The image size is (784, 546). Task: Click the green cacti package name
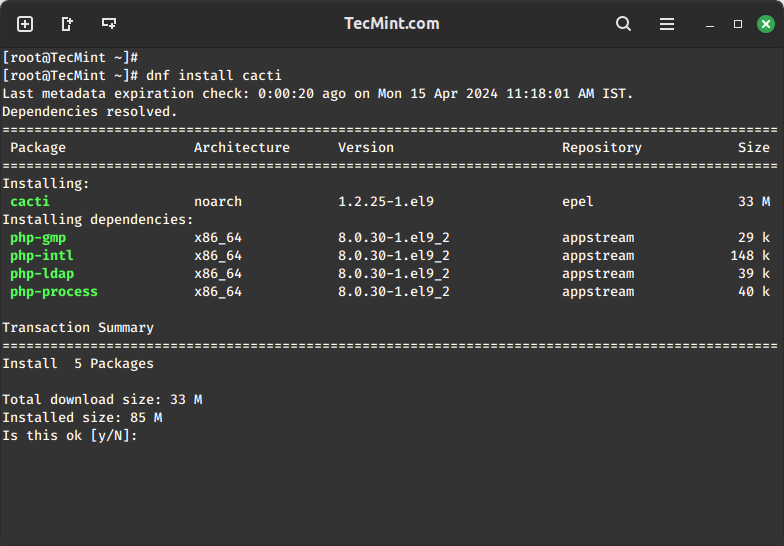(30, 202)
